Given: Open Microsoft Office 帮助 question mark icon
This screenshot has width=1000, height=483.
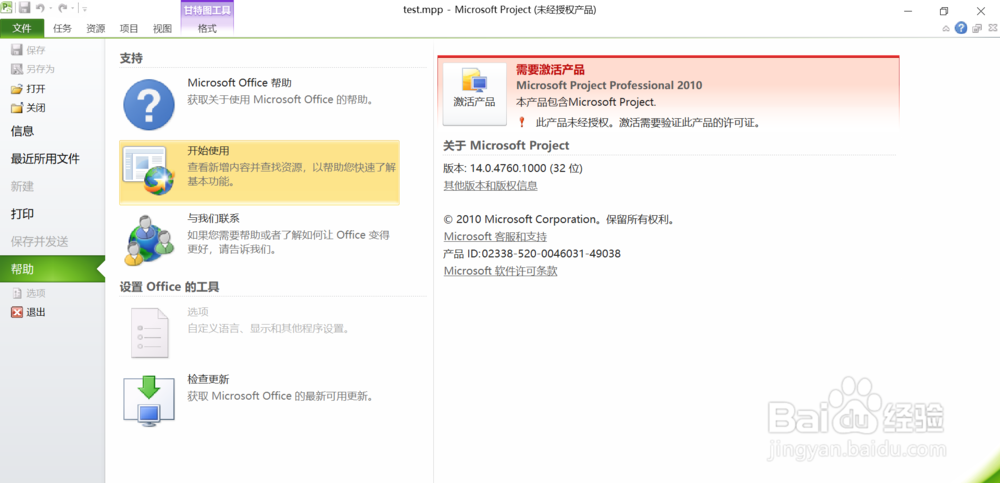Looking at the screenshot, I should [x=149, y=105].
